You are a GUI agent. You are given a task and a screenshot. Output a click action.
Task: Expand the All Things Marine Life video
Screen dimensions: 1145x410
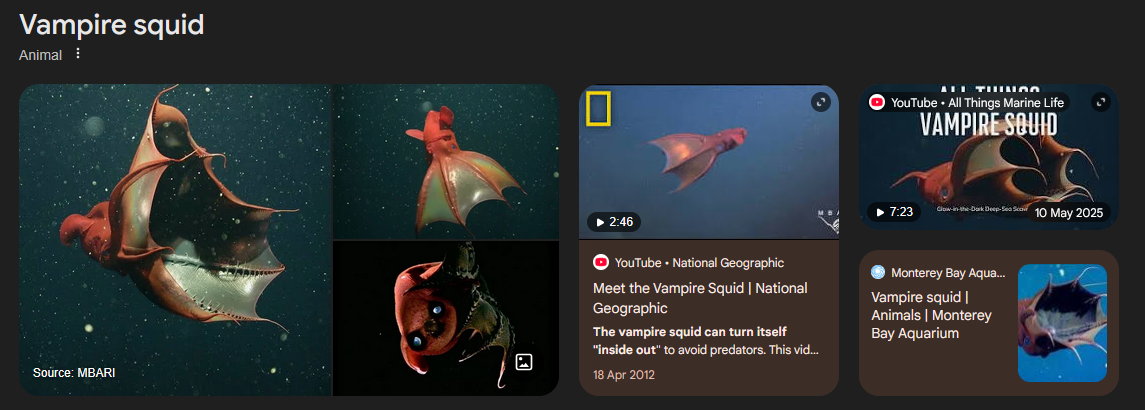(1100, 102)
